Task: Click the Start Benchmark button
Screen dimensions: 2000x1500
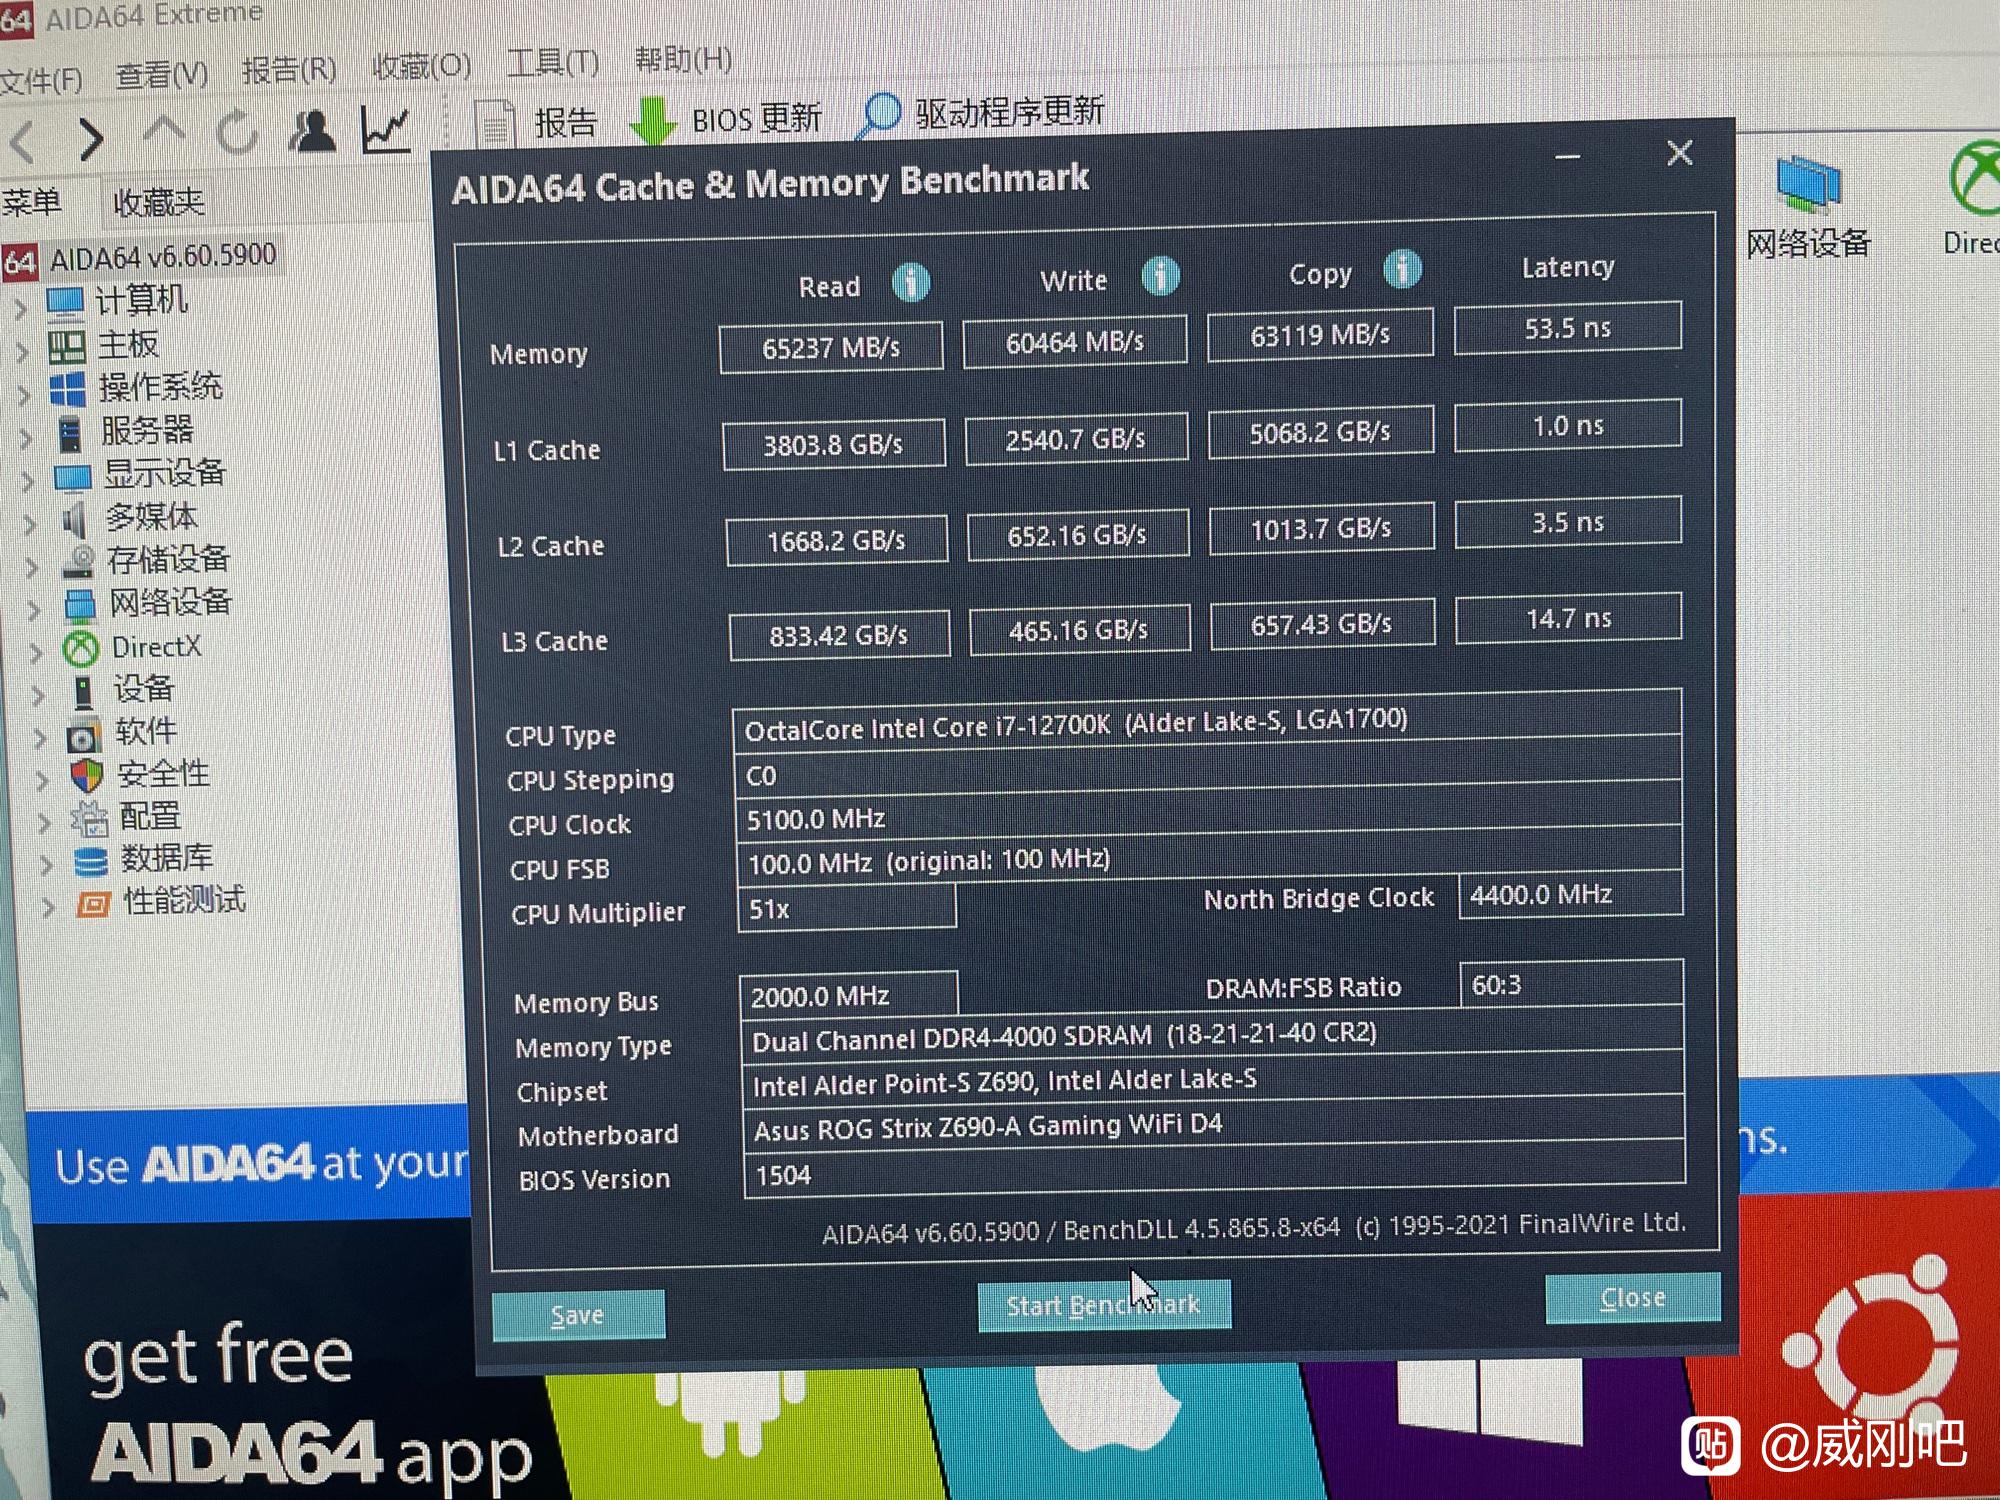Action: coord(1104,1306)
